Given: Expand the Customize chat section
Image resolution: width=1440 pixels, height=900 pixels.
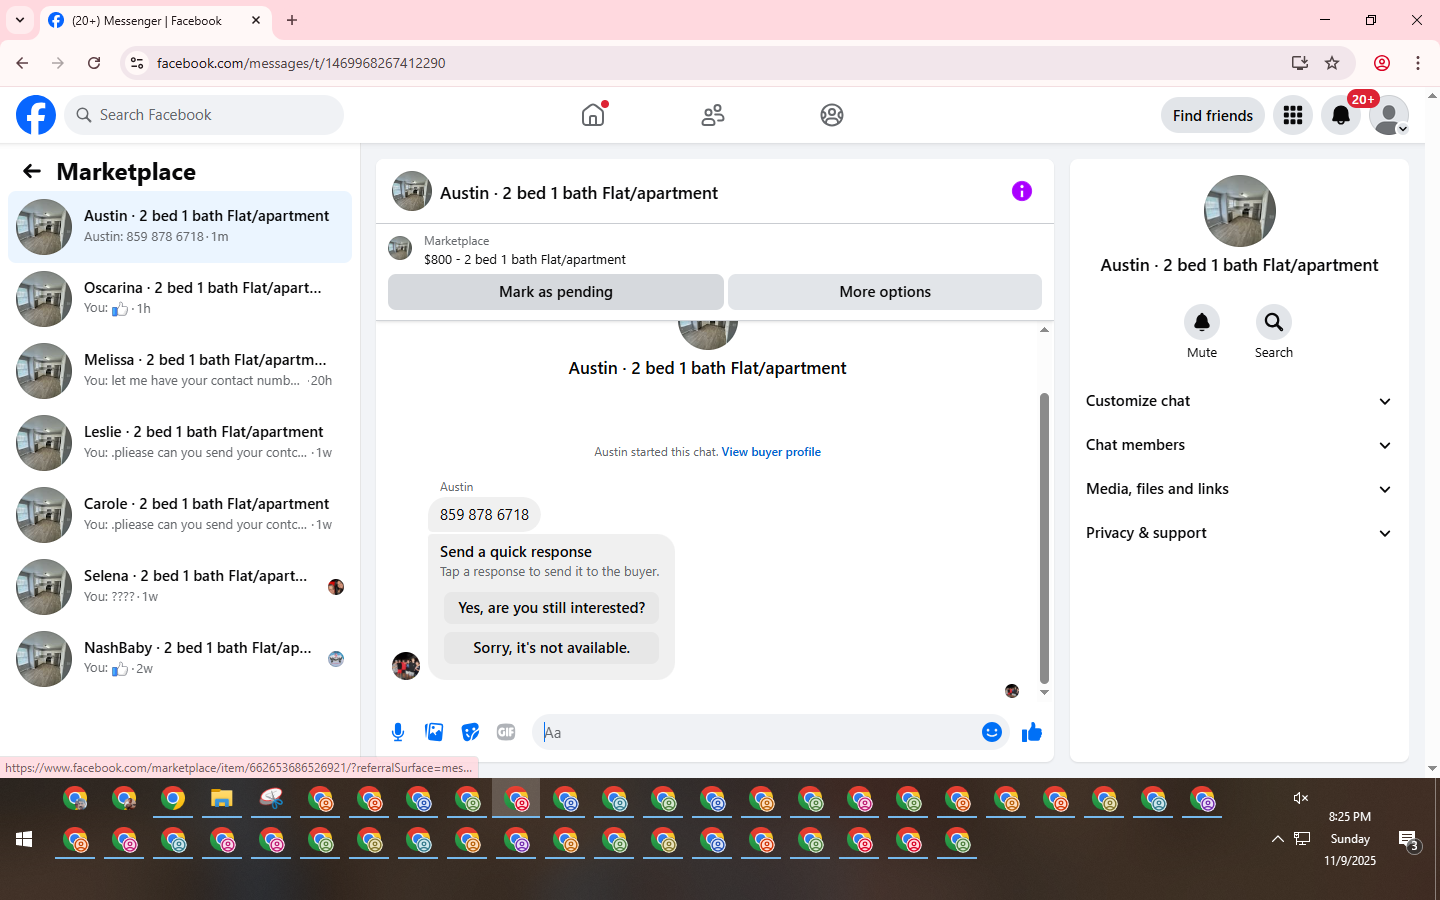Looking at the screenshot, I should (1240, 401).
